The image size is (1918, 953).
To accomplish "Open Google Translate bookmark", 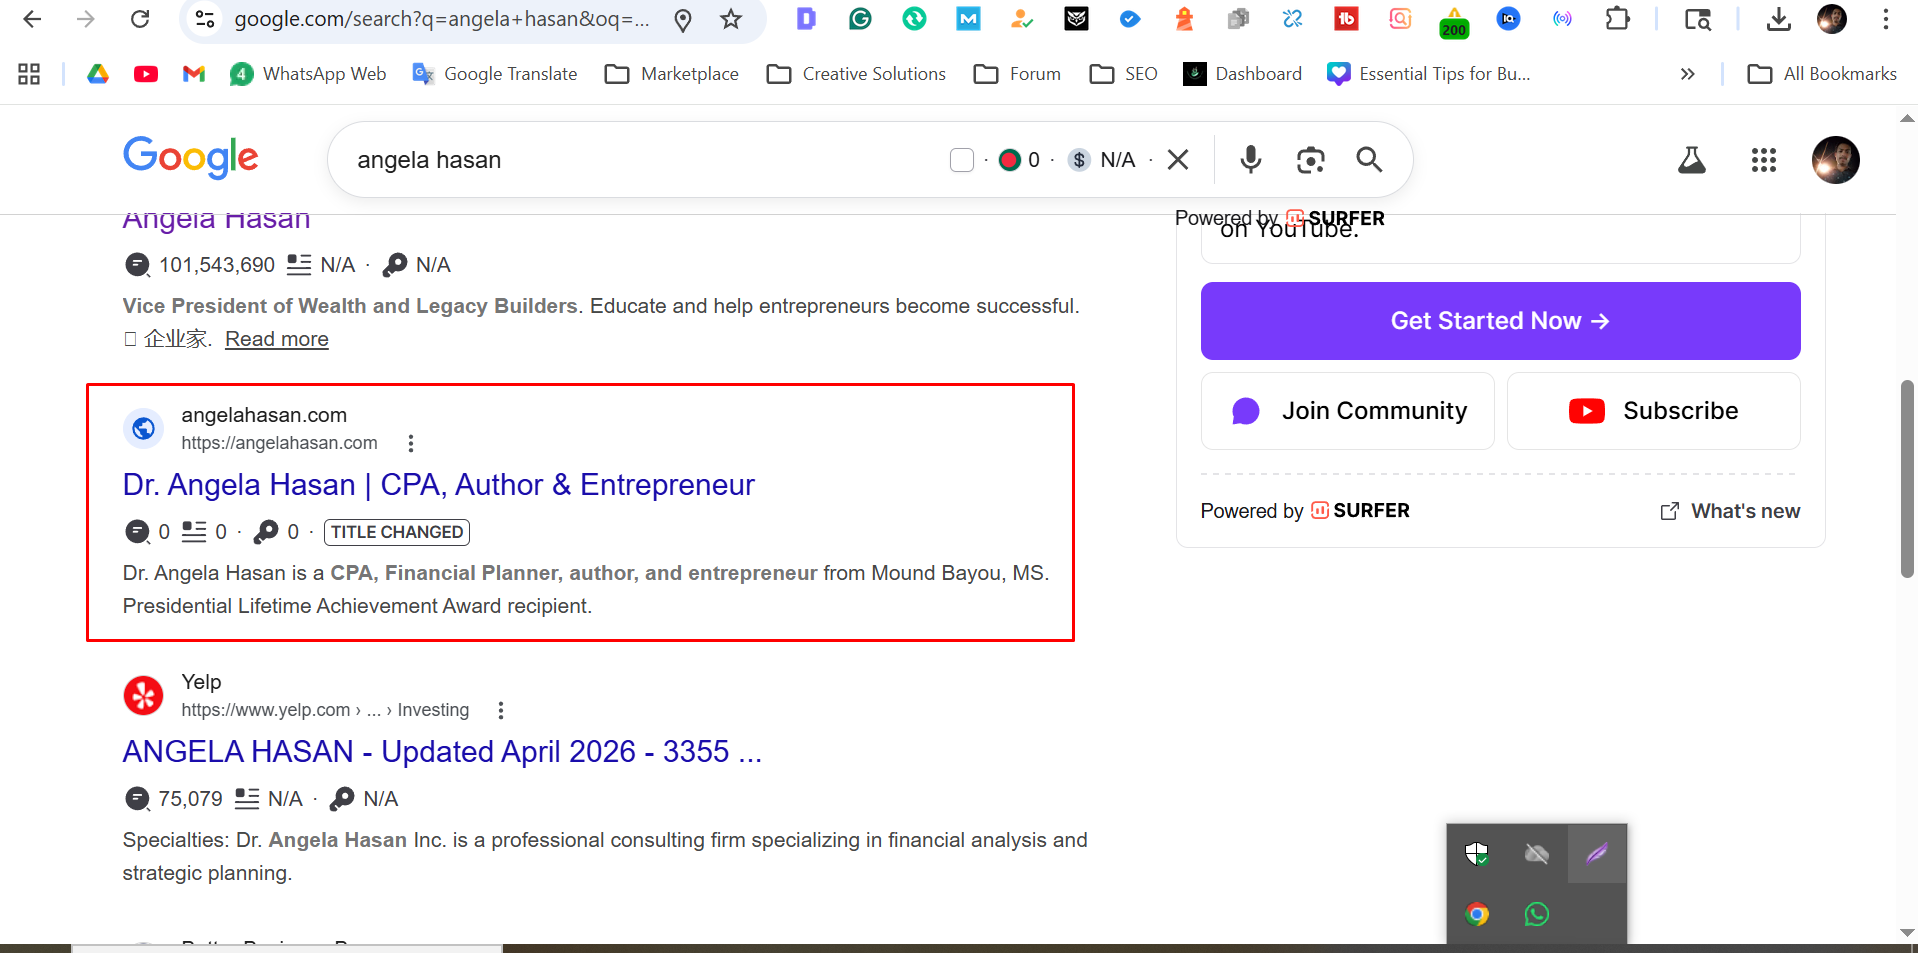I will tap(495, 74).
